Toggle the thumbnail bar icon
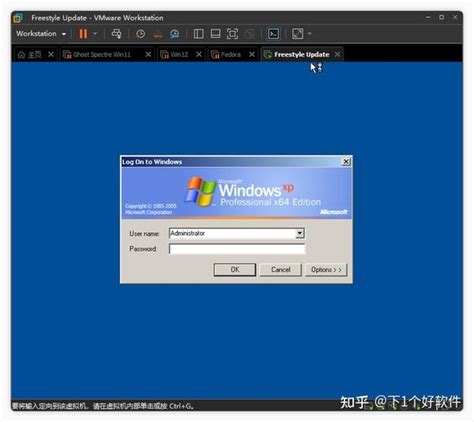The image size is (474, 422). (215, 34)
